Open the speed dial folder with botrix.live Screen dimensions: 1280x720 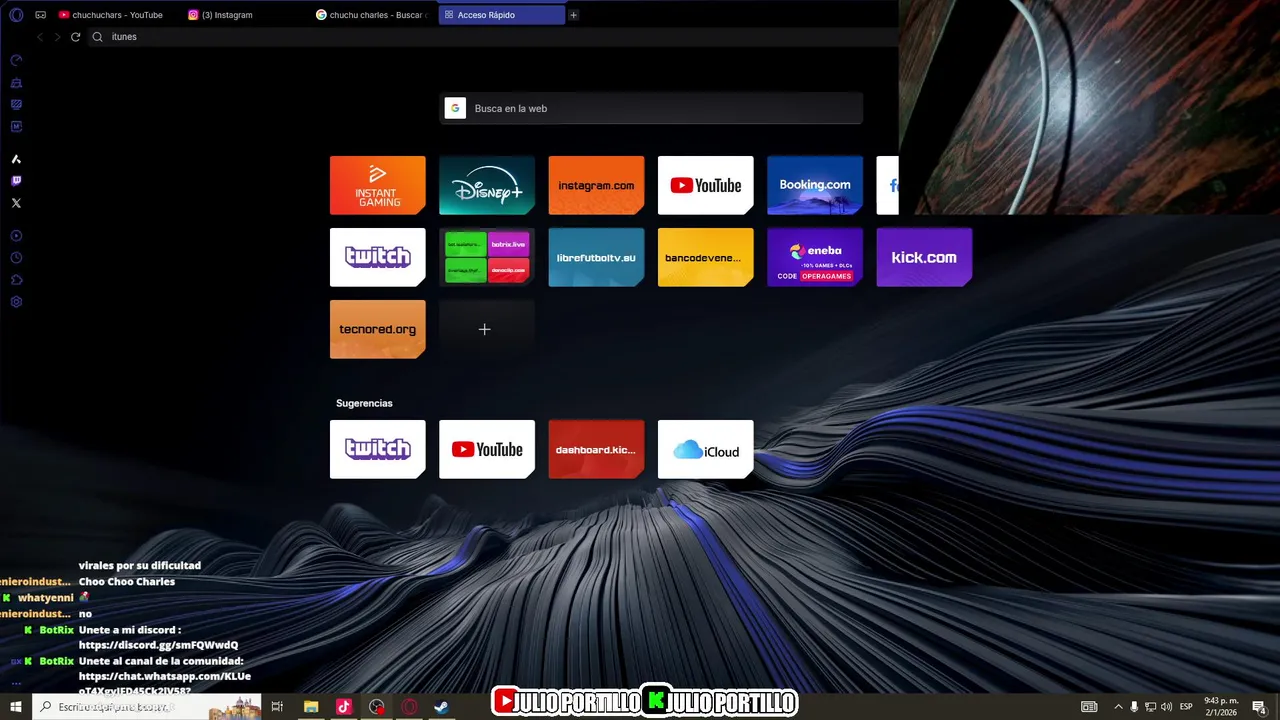(x=487, y=257)
